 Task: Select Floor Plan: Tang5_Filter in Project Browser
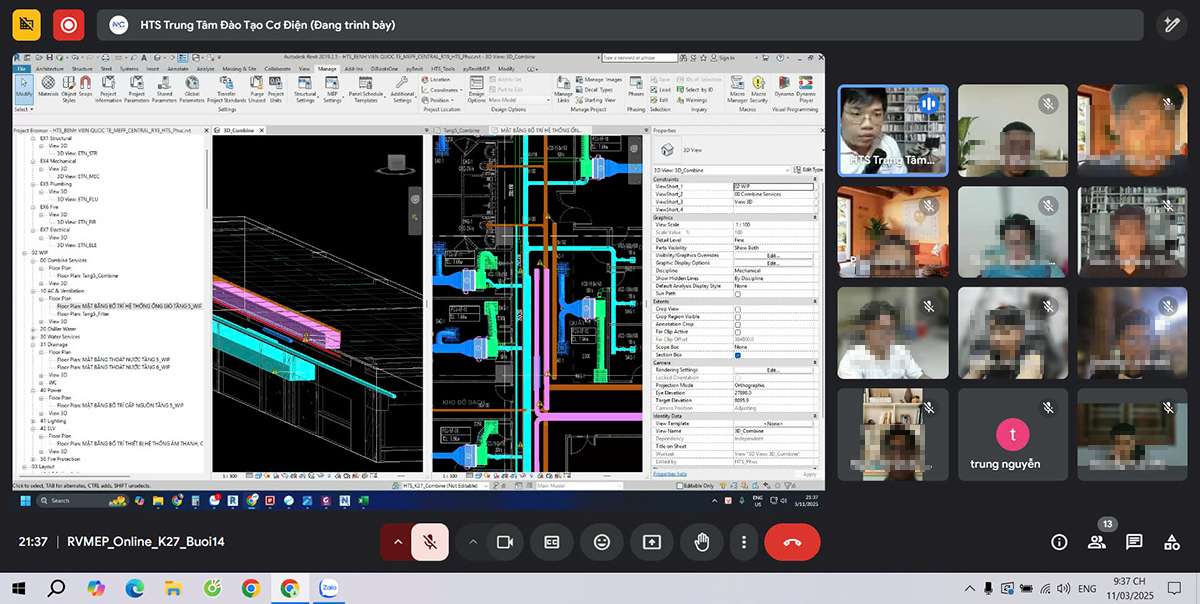click(82, 313)
